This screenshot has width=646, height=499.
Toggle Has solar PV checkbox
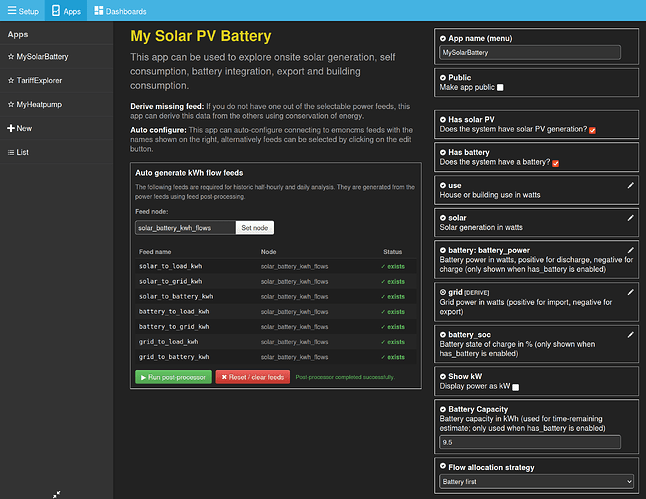[x=592, y=130]
